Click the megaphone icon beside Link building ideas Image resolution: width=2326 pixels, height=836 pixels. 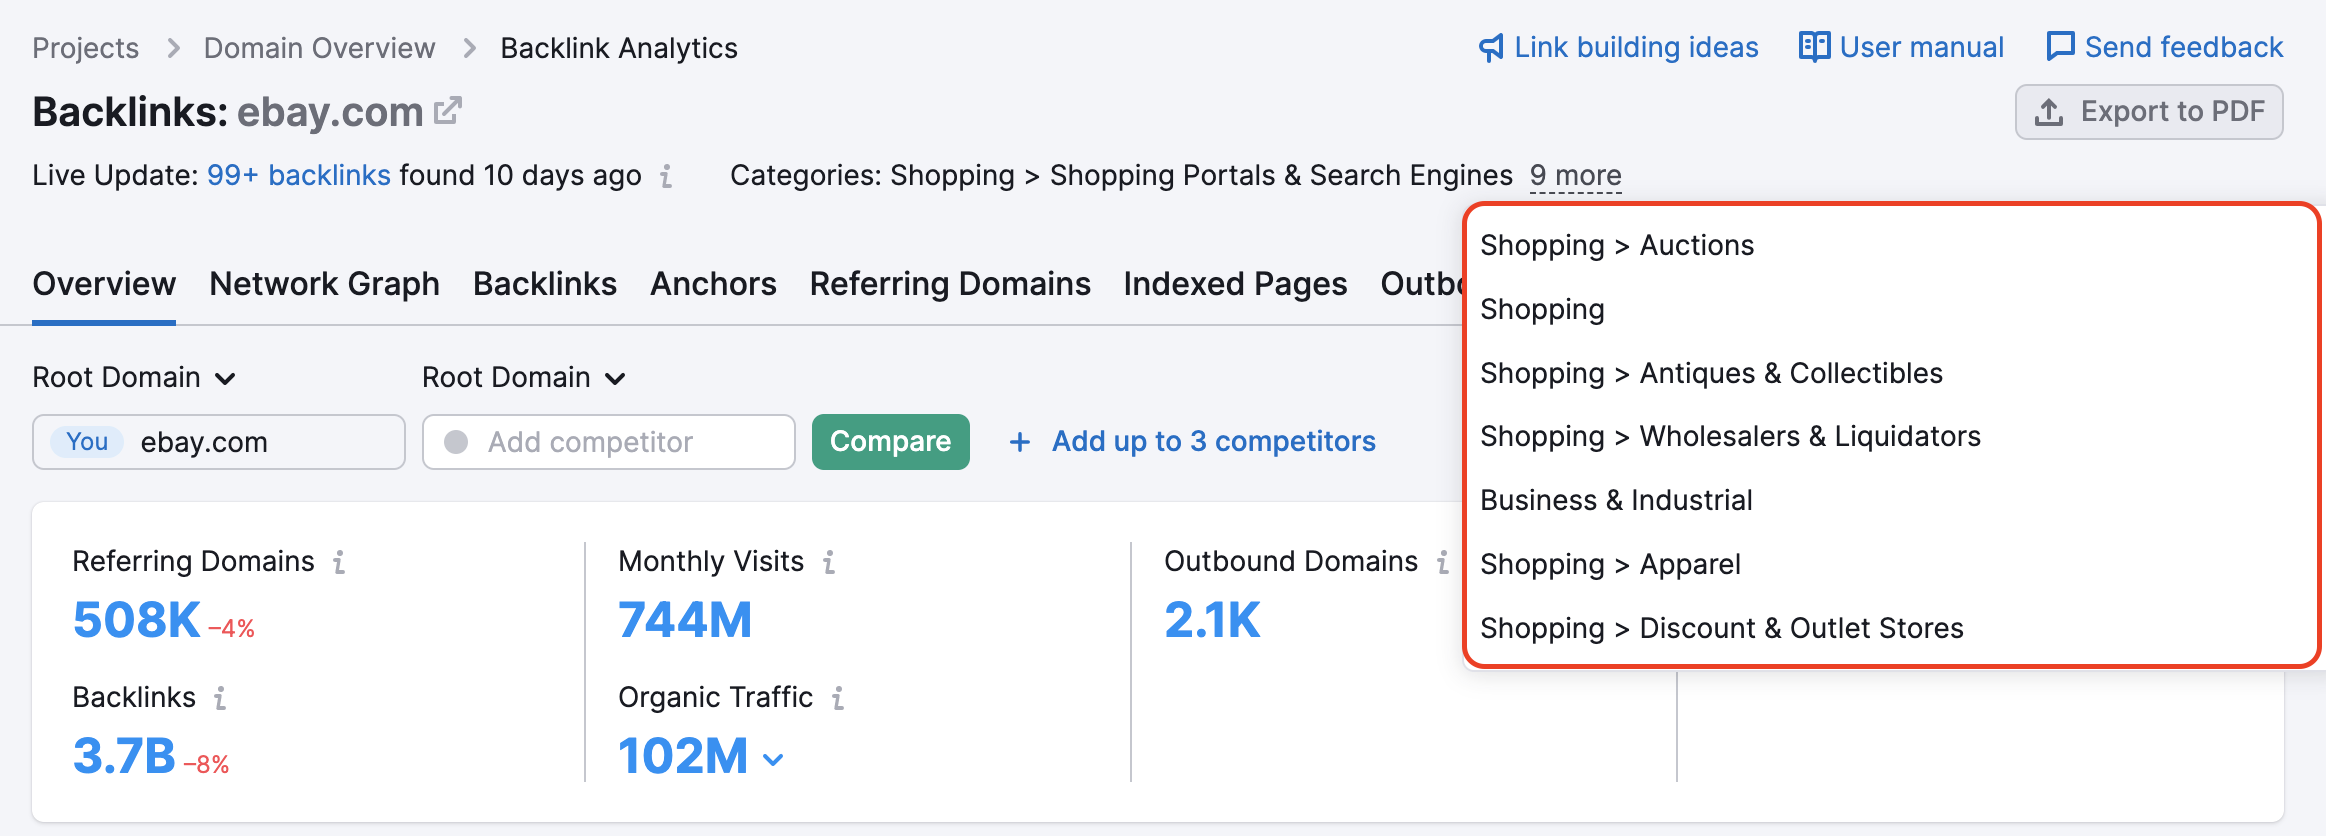[x=1491, y=48]
